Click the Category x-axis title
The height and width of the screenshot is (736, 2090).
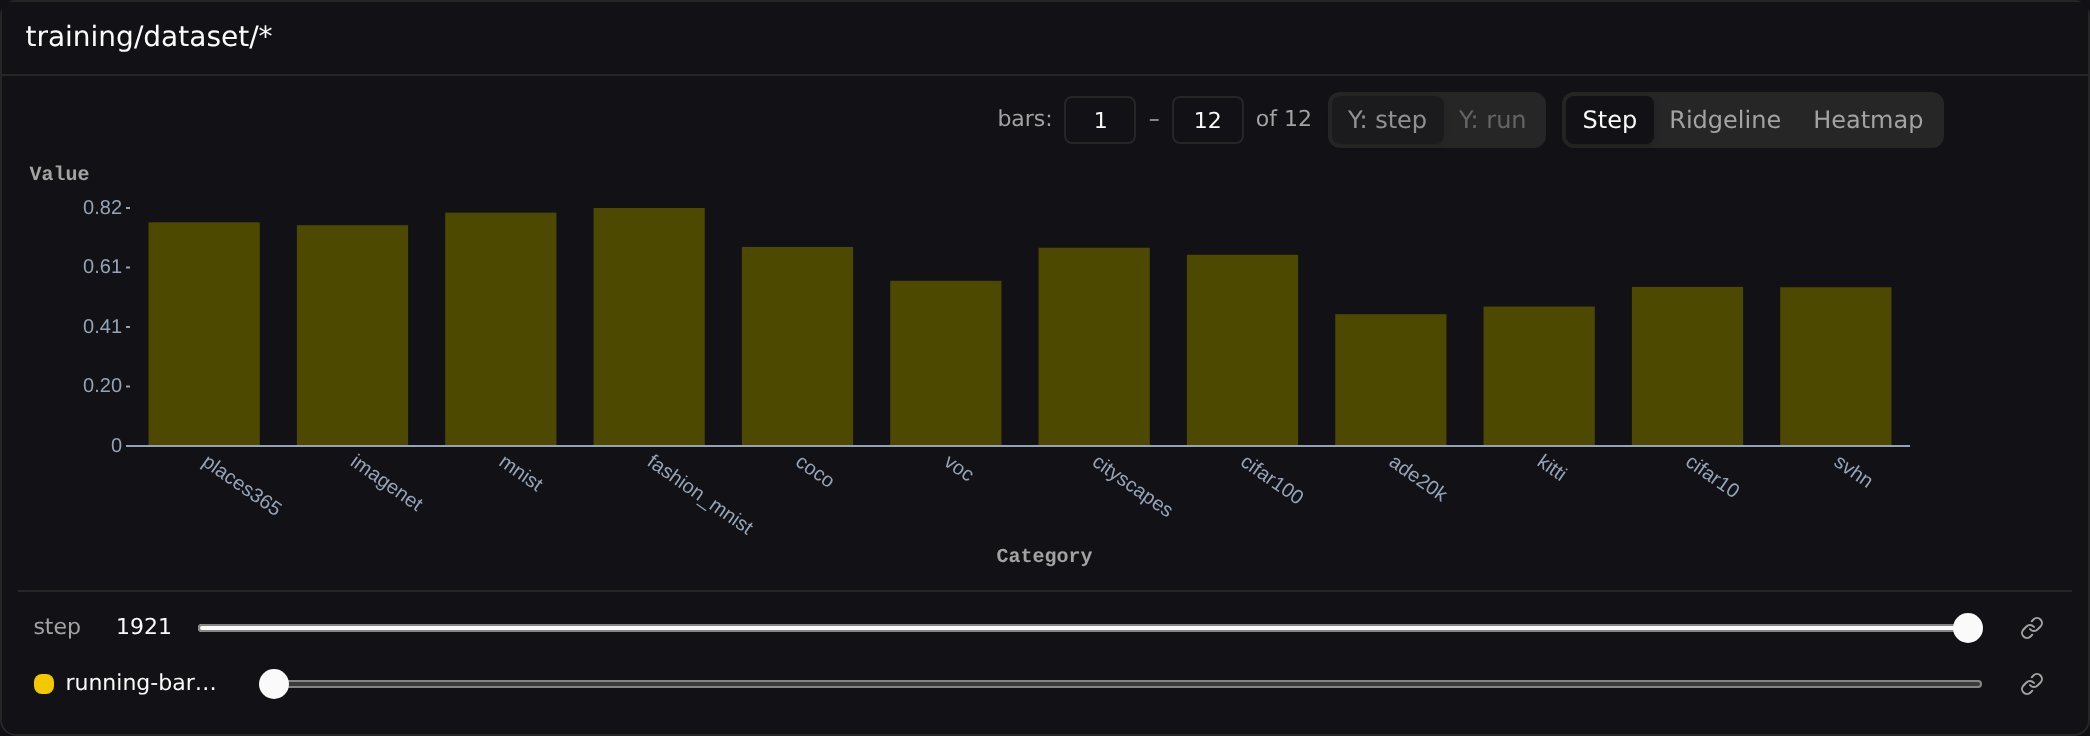1044,556
